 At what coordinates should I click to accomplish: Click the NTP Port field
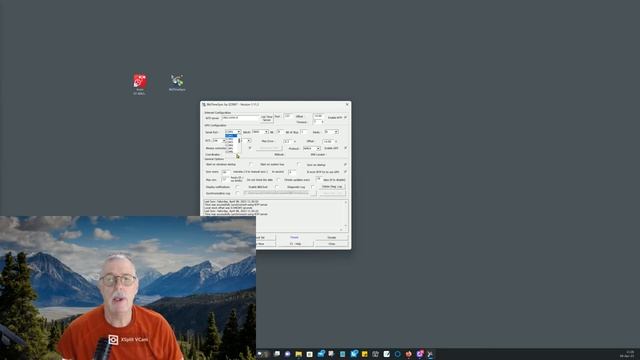[288, 116]
